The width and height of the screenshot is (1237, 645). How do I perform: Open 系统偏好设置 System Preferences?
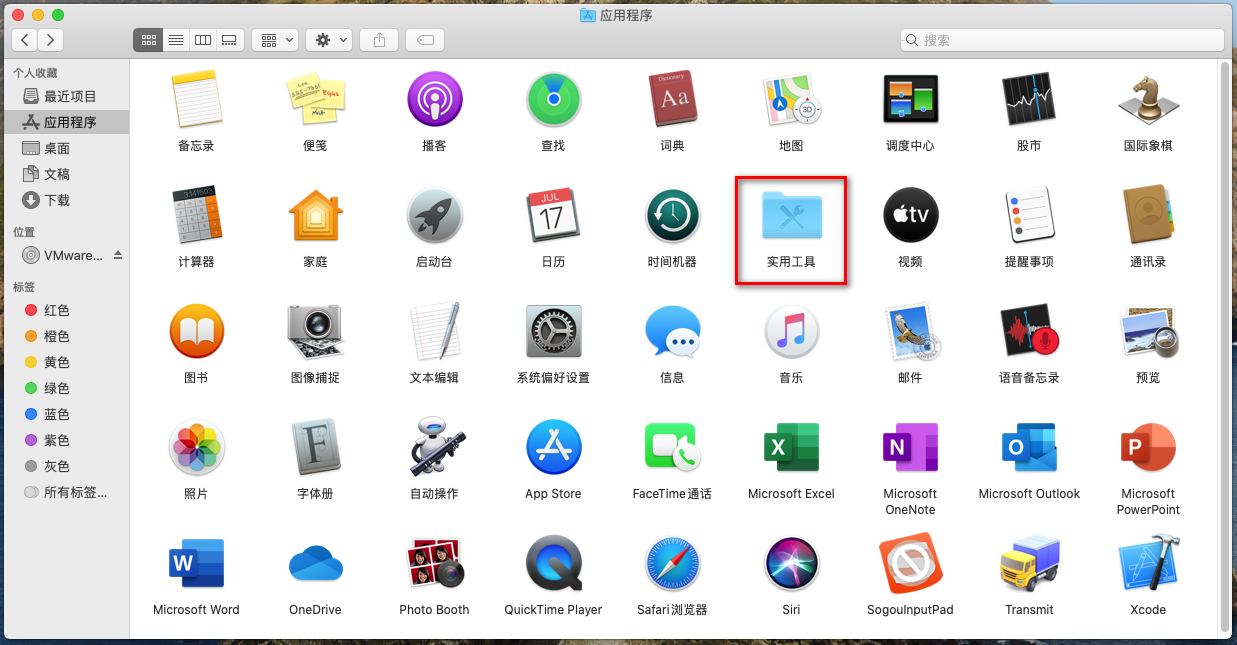click(553, 331)
